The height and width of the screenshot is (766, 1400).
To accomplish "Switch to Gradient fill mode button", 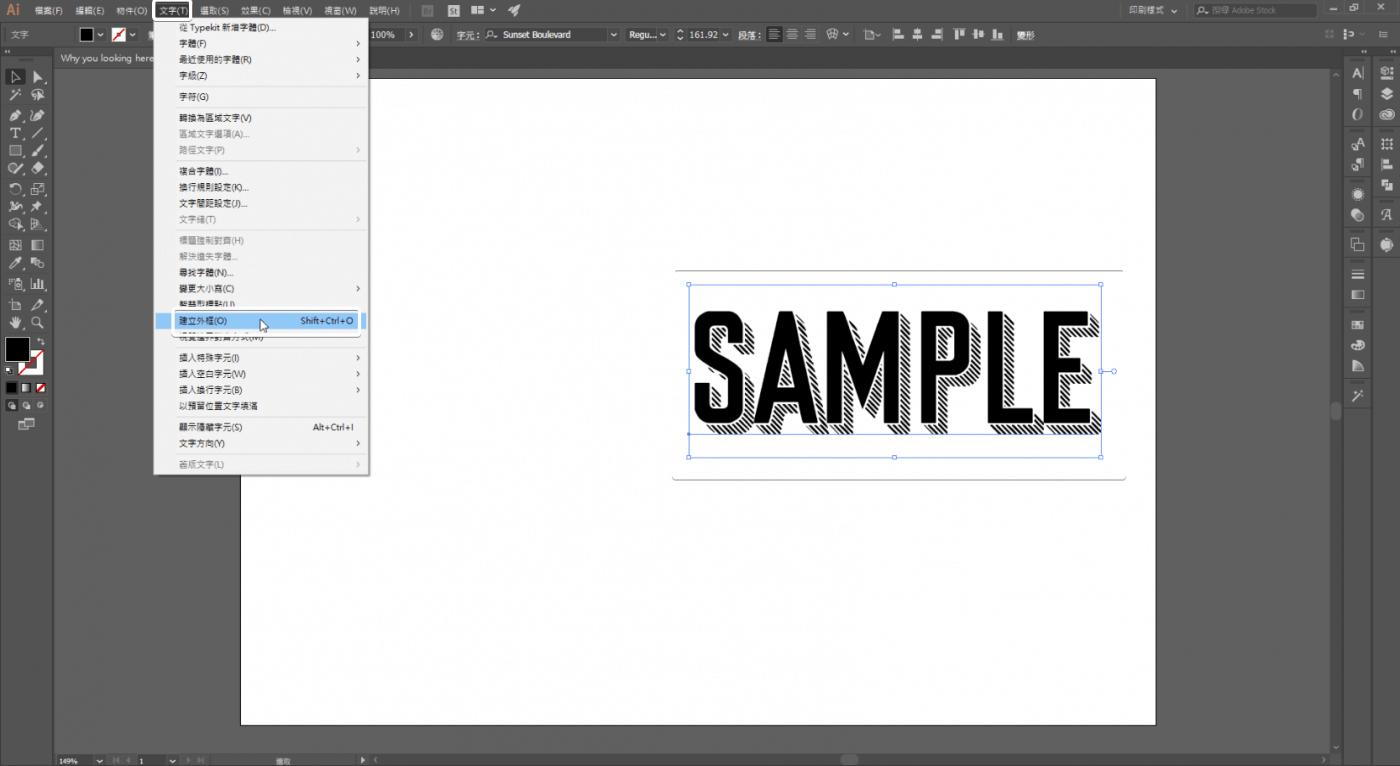I will (x=26, y=388).
